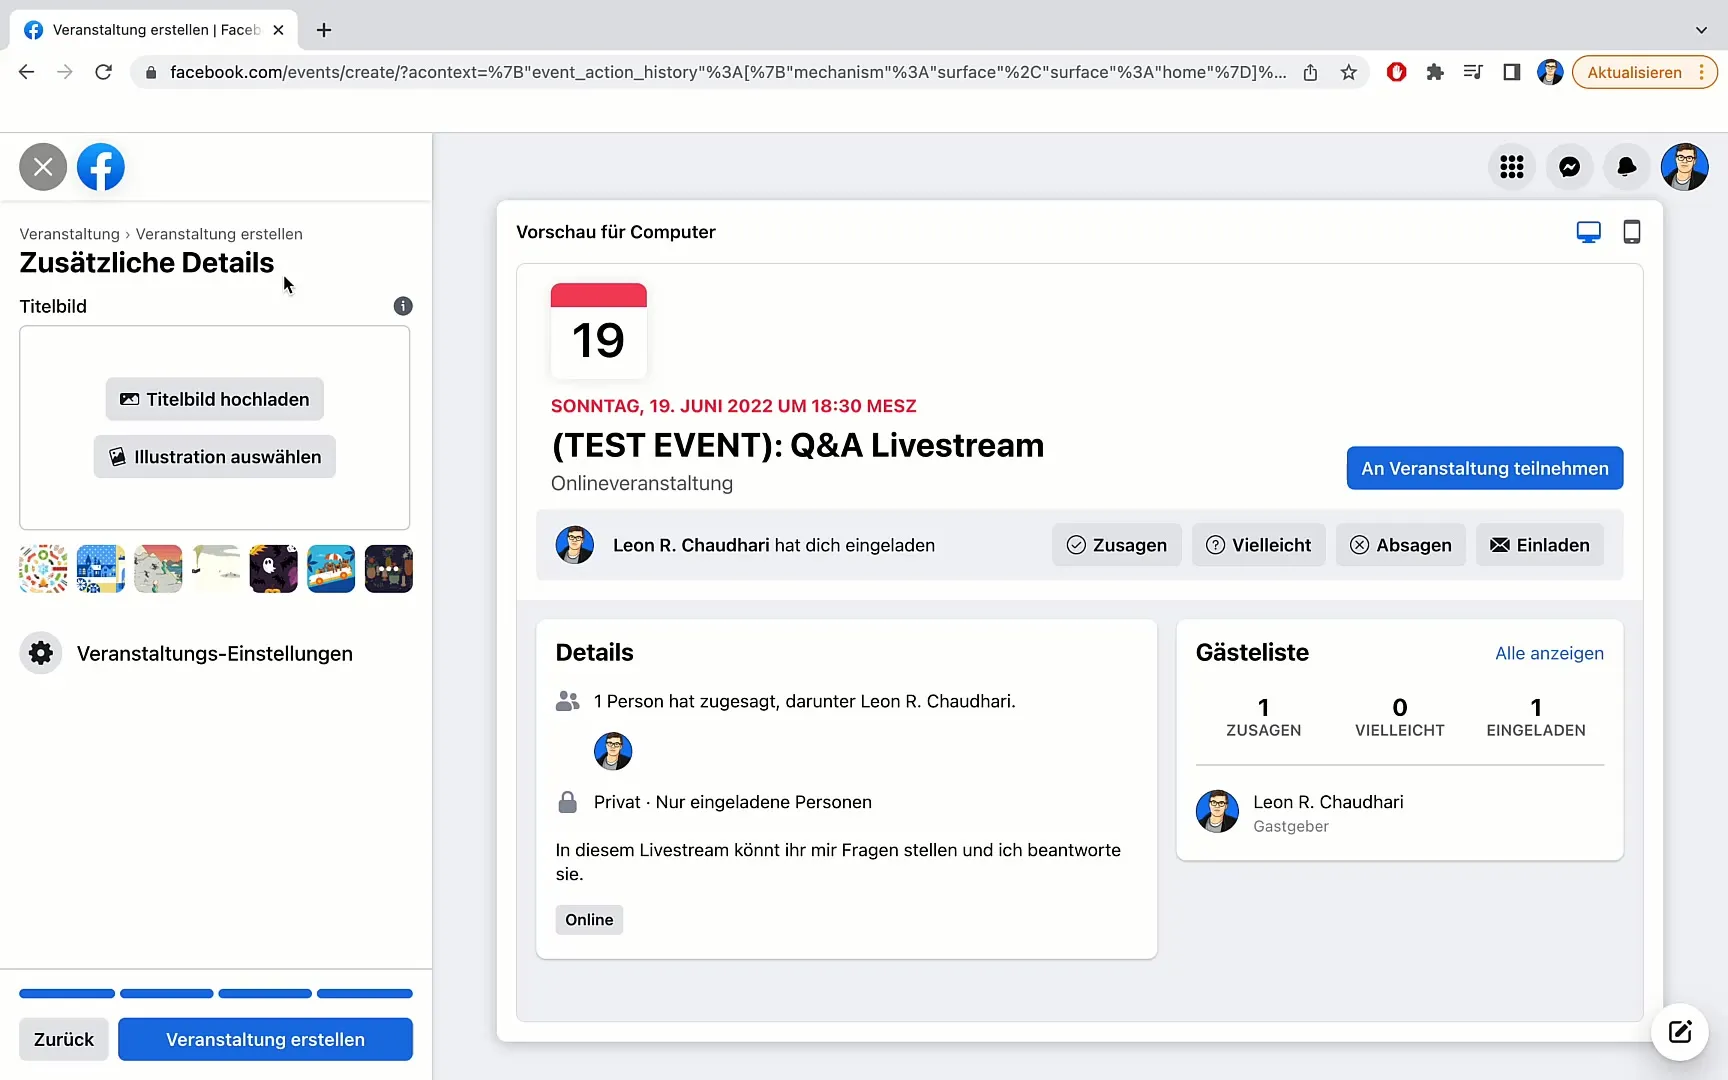Select the Veranstaltung erstellen browser tab
The image size is (1728, 1080).
pyautogui.click(x=155, y=30)
